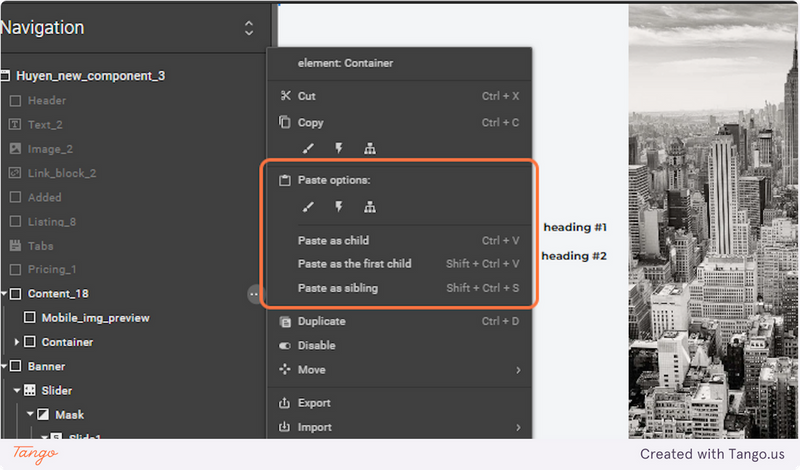
Task: Click the Image_2 picture icon
Action: (x=15, y=149)
